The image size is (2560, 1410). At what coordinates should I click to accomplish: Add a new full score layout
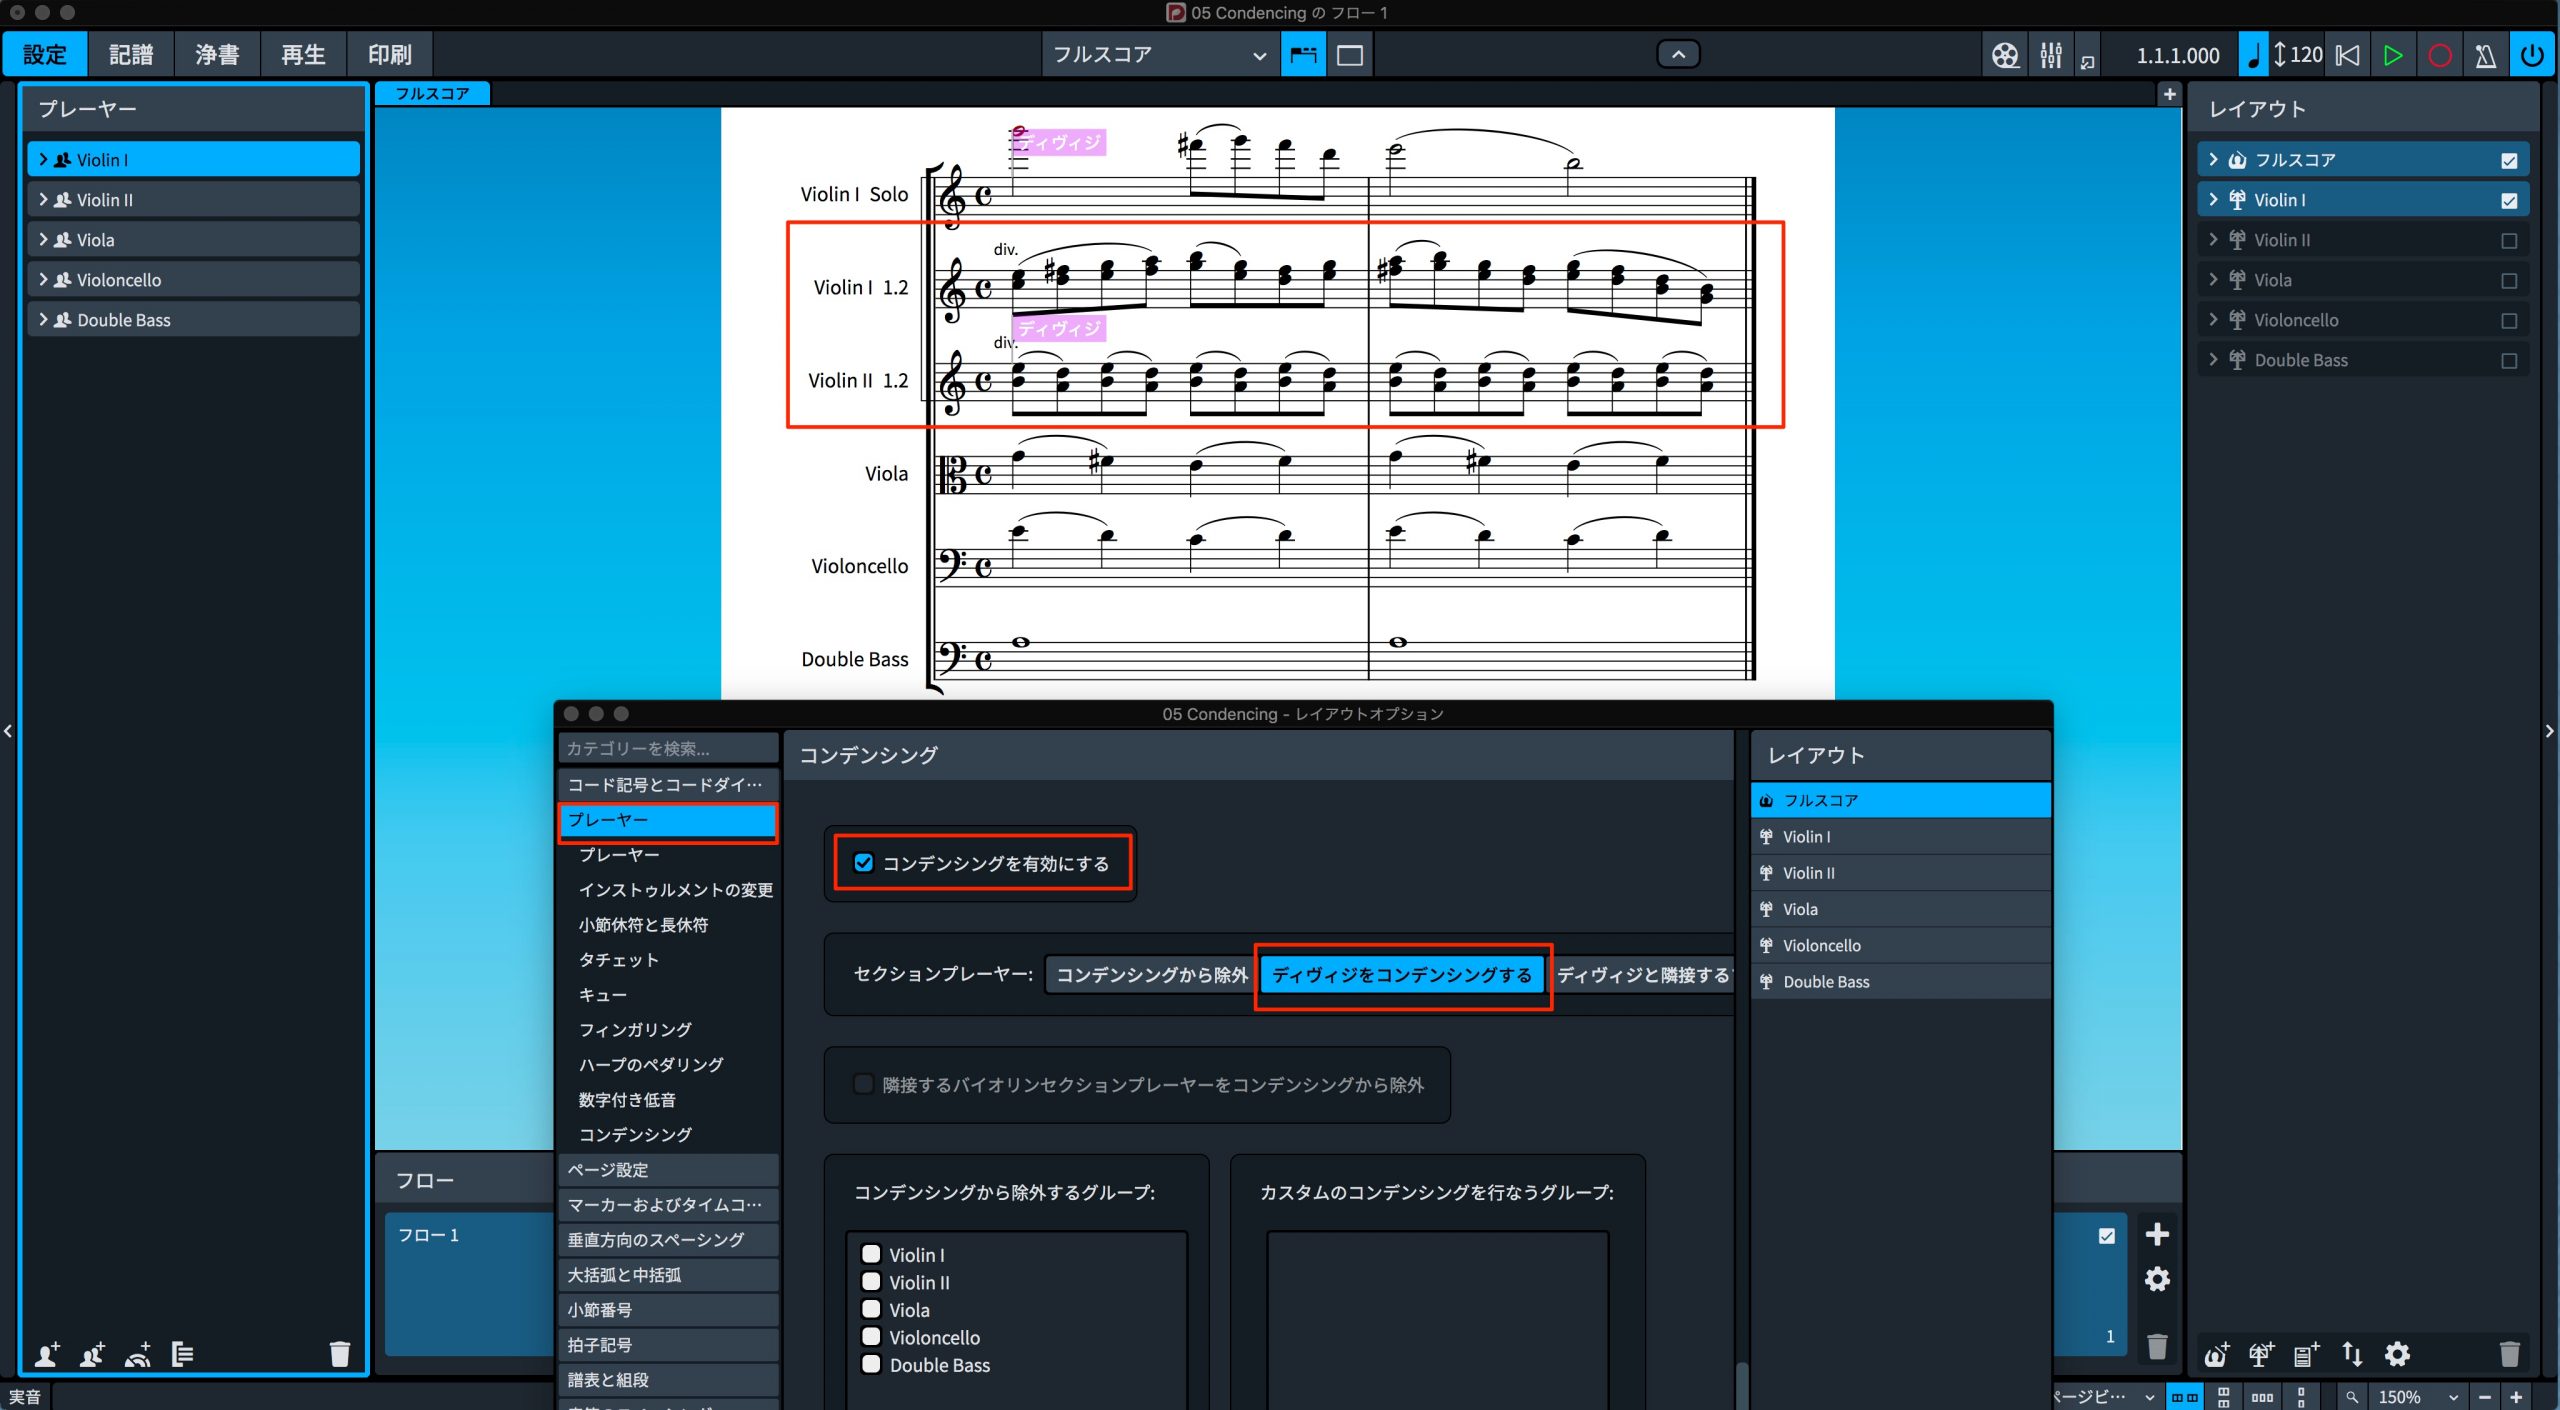[x=2216, y=1354]
